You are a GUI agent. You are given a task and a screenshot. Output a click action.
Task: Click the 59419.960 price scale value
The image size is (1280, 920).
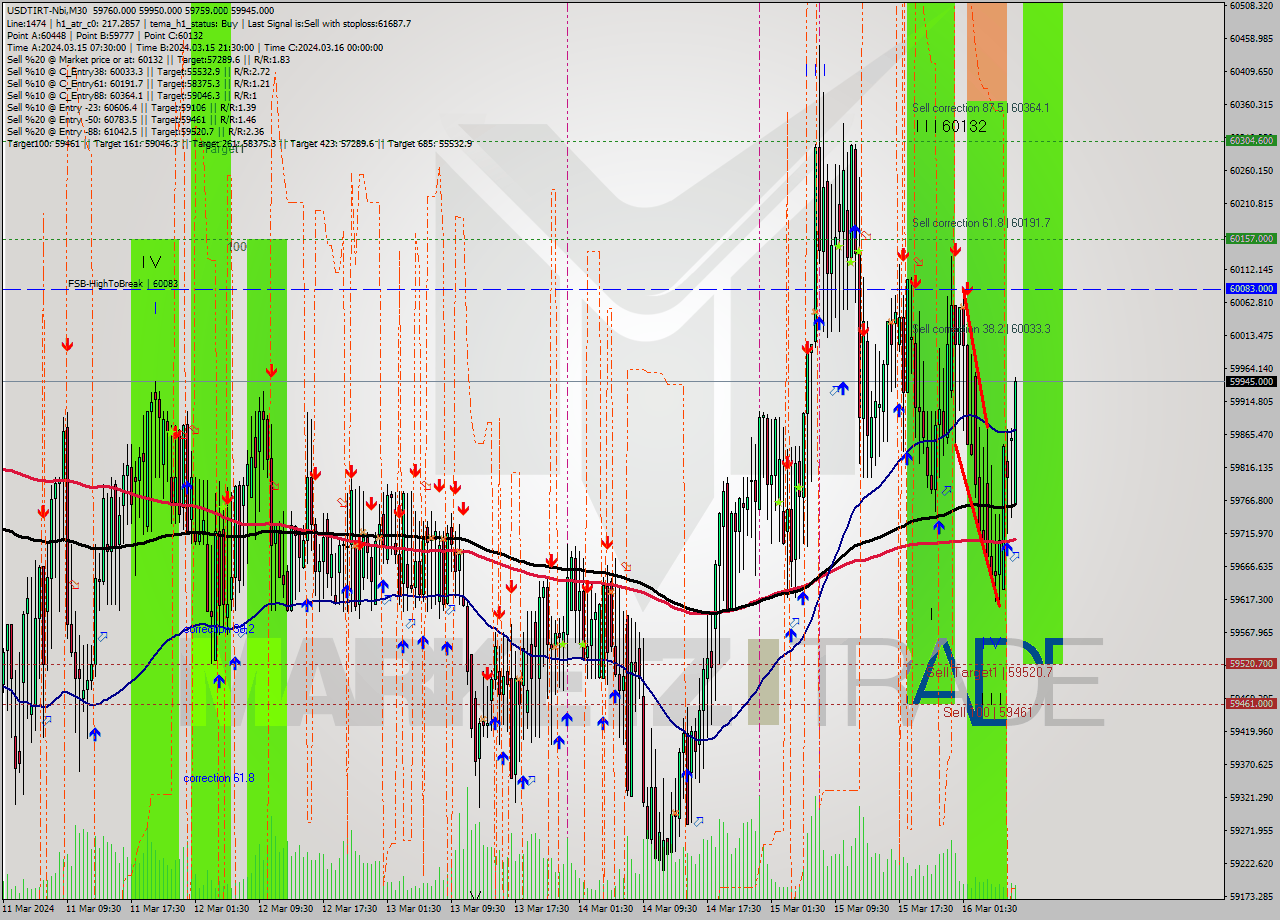click(1251, 732)
